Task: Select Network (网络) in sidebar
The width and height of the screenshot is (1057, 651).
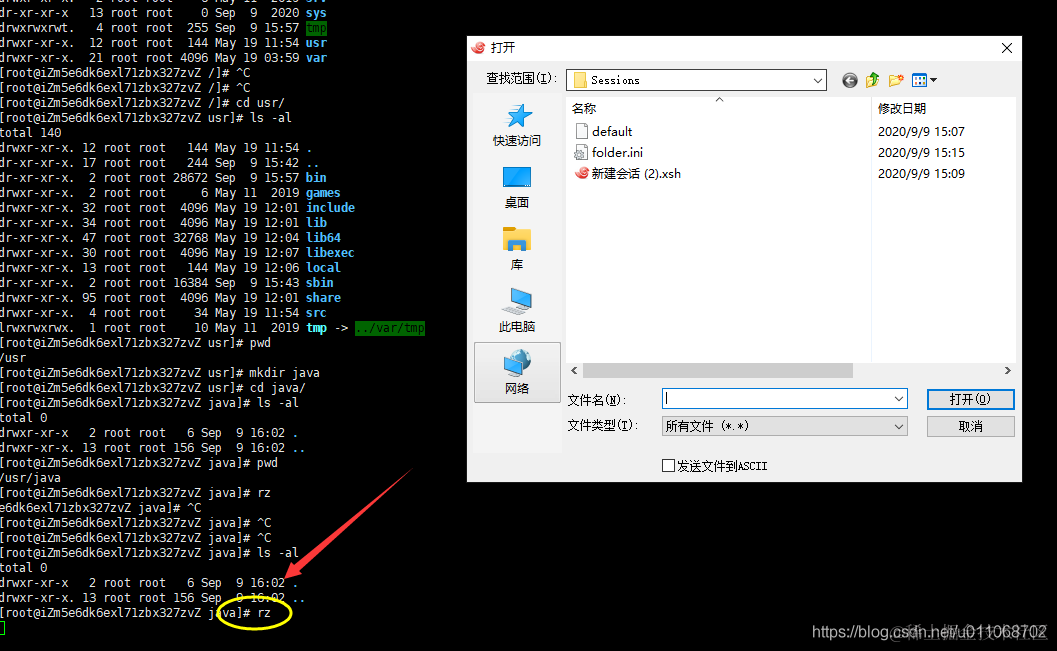Action: (x=517, y=372)
